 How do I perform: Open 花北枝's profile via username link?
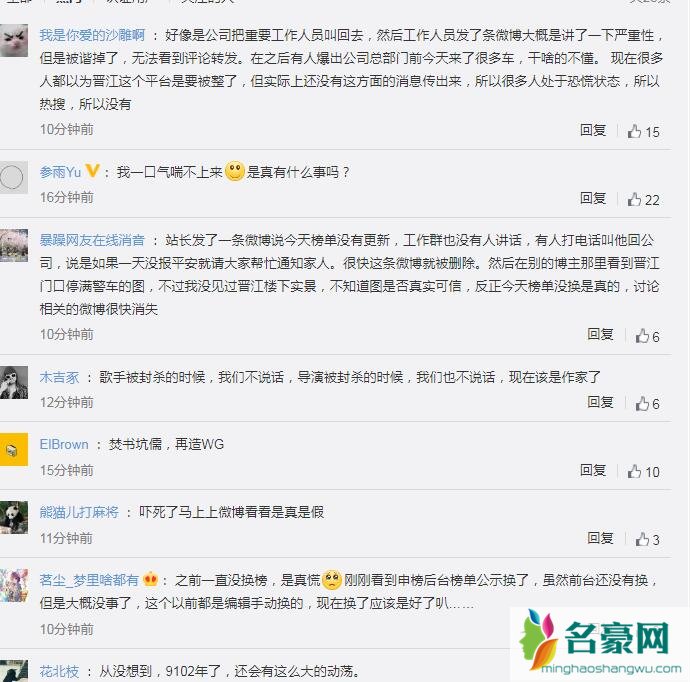[x=59, y=671]
